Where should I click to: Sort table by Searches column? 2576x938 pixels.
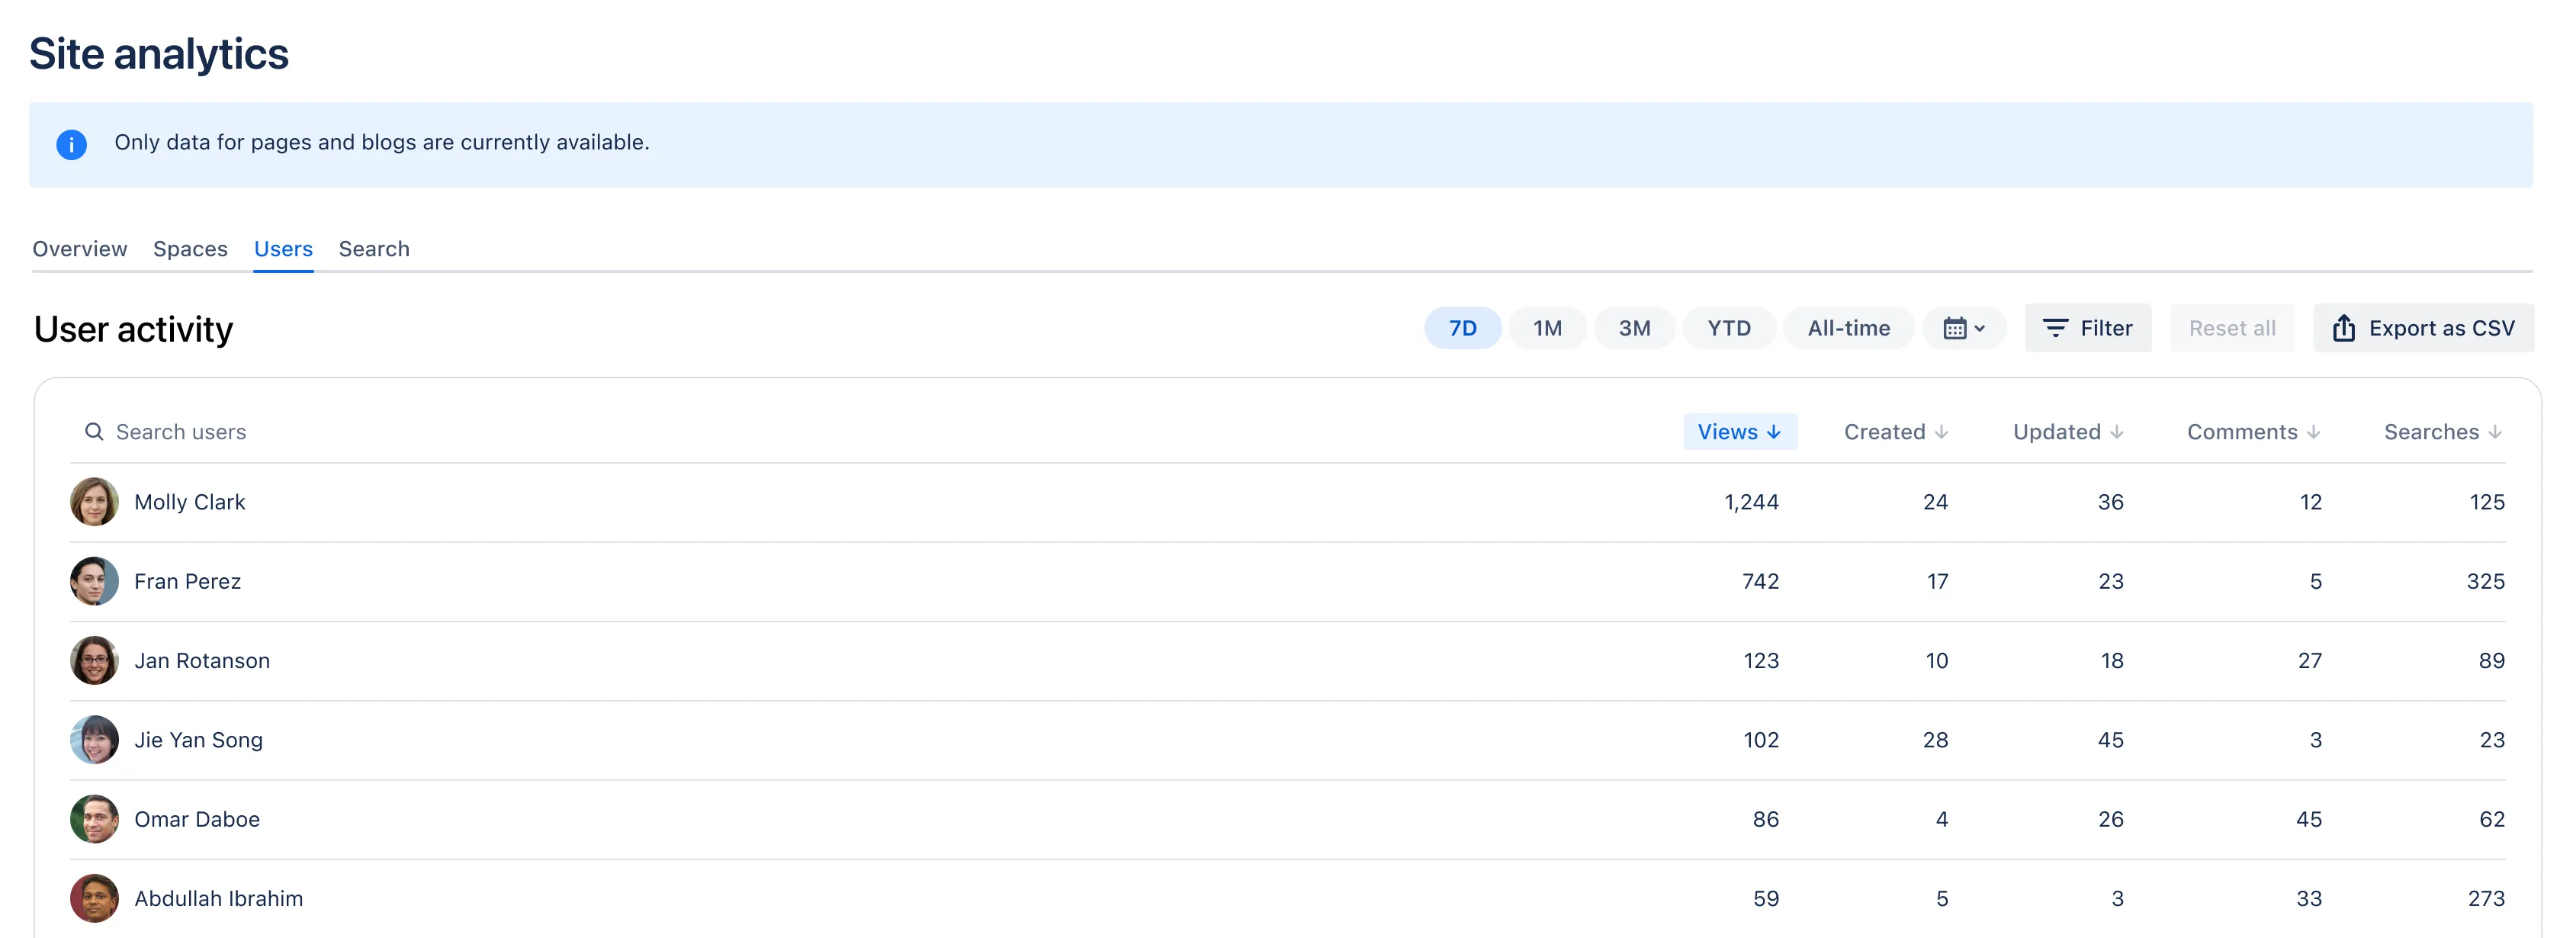click(x=2442, y=431)
